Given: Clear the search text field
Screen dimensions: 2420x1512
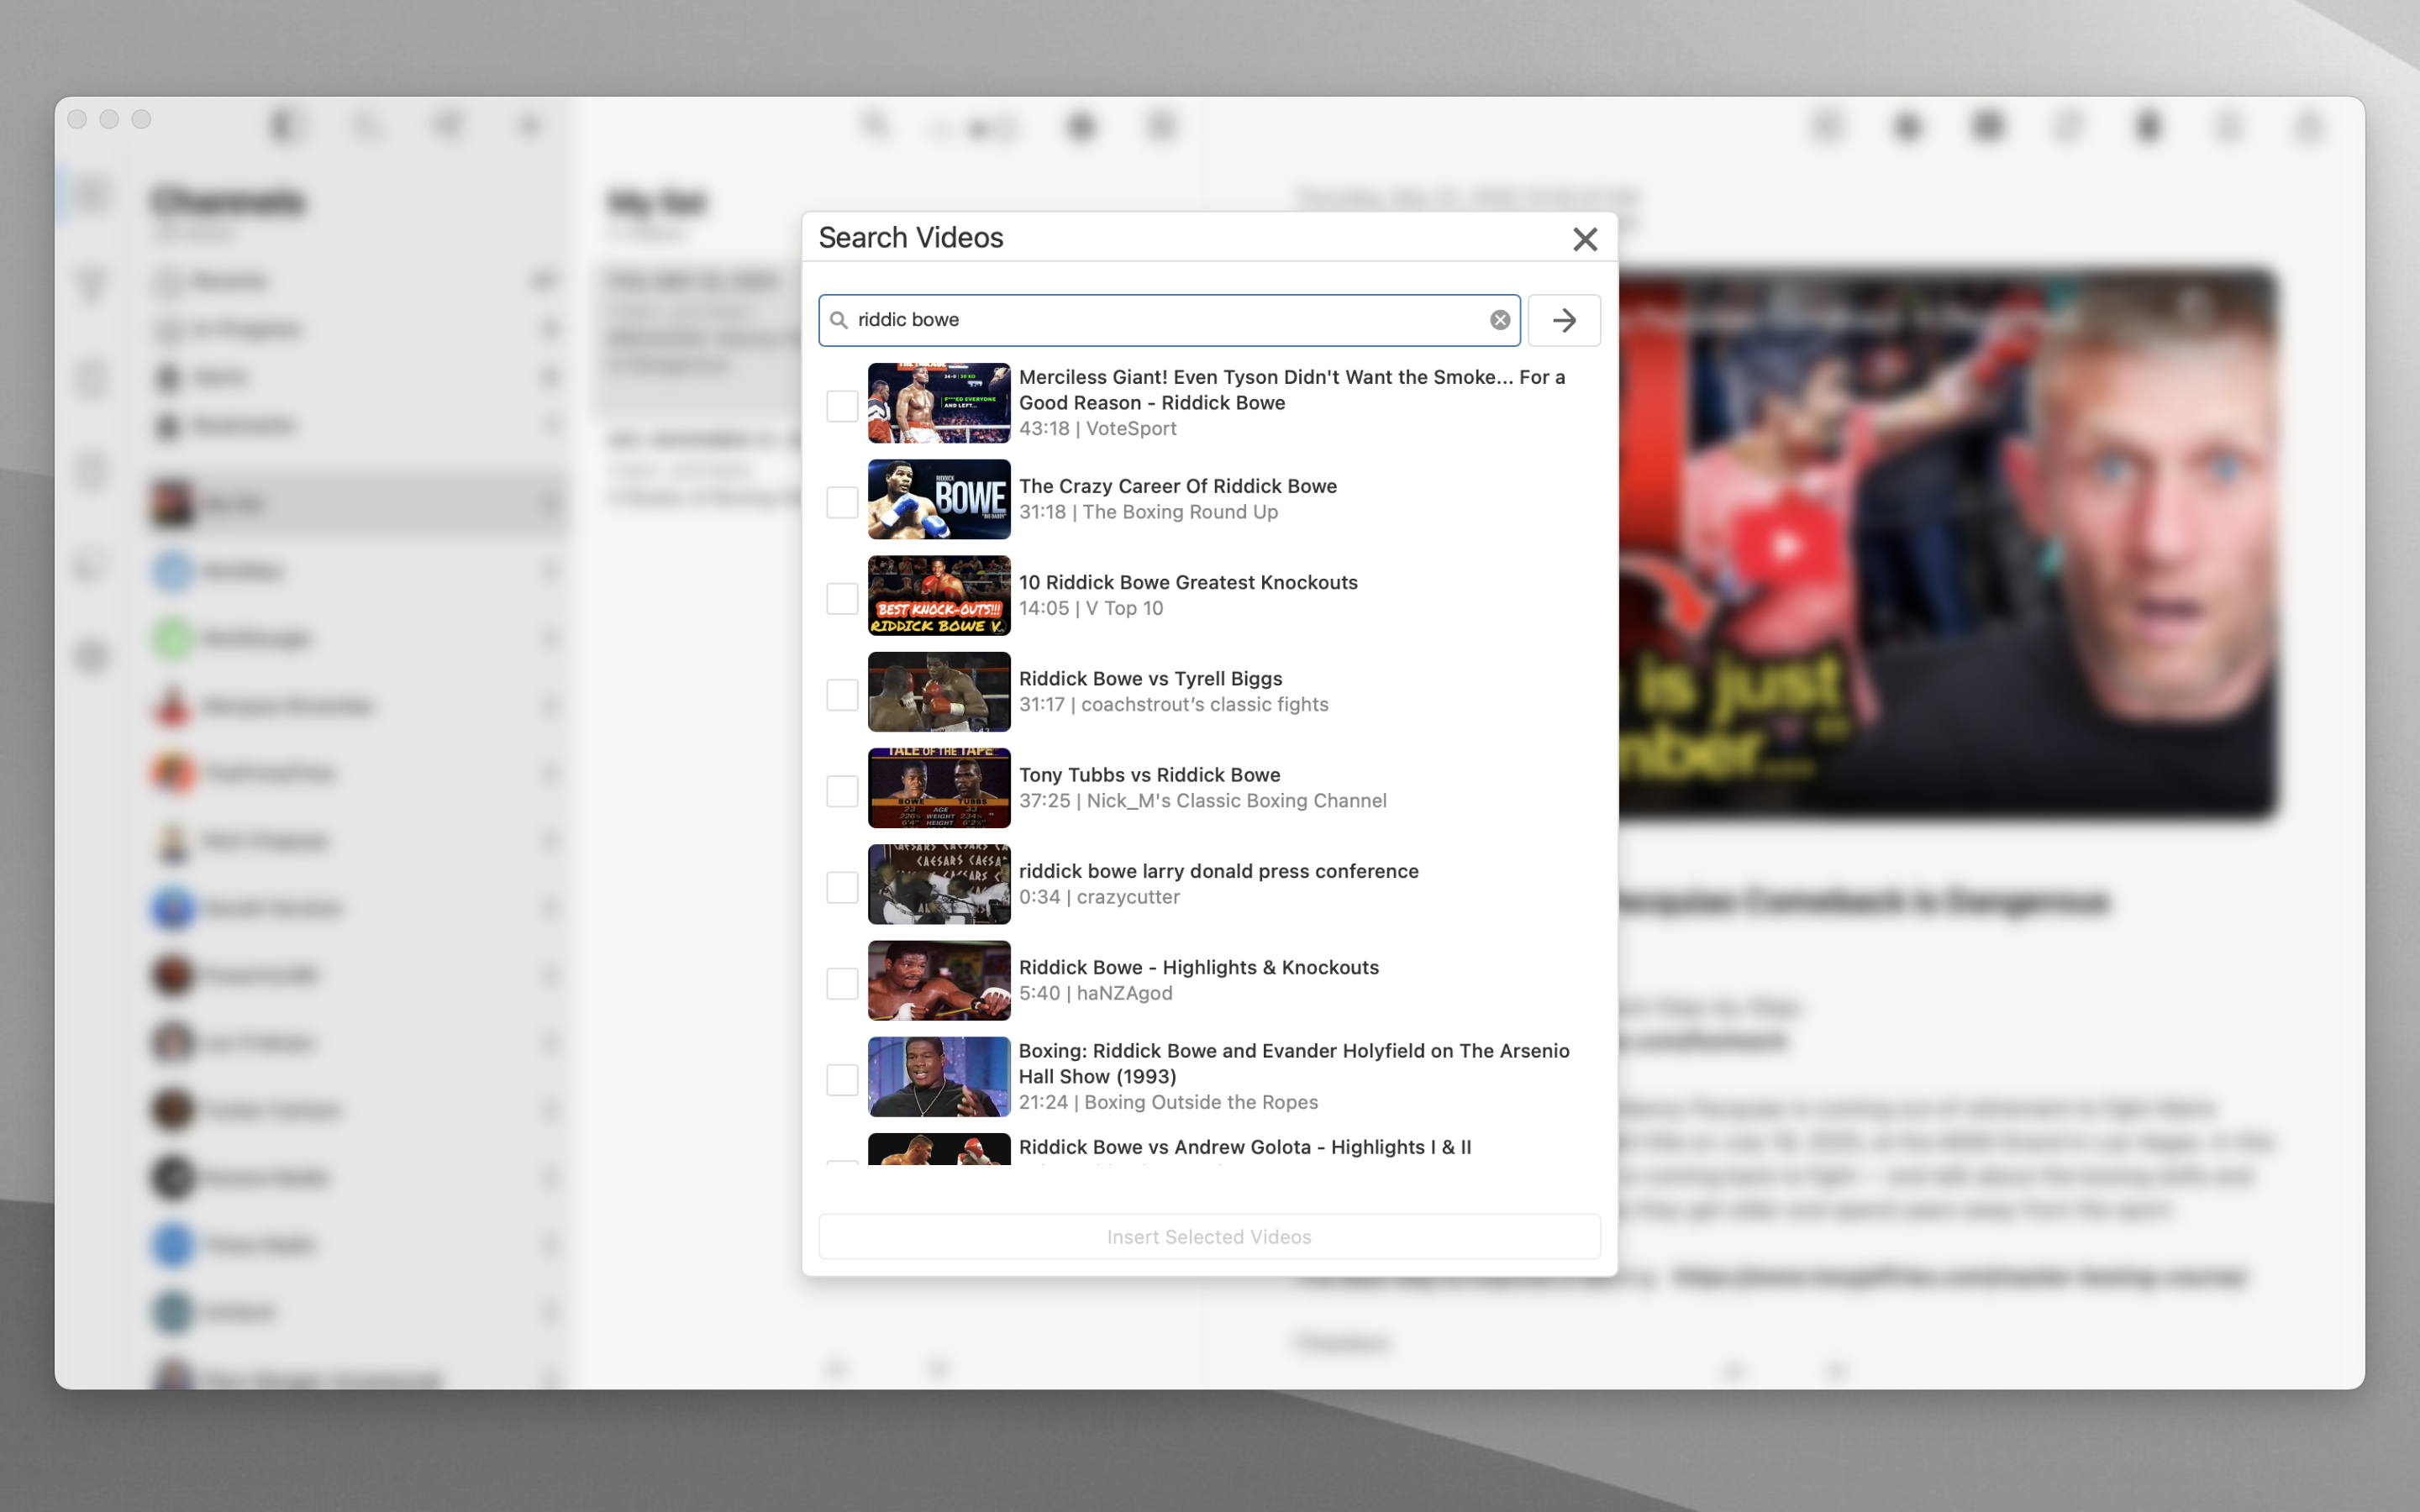Looking at the screenshot, I should [1499, 320].
